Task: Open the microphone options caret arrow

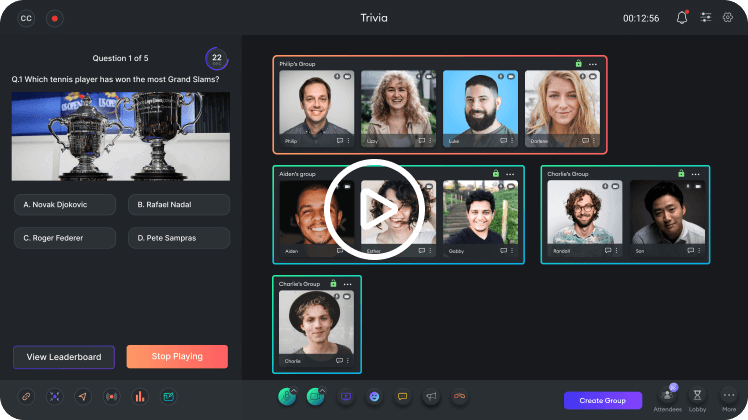Action: tap(294, 390)
